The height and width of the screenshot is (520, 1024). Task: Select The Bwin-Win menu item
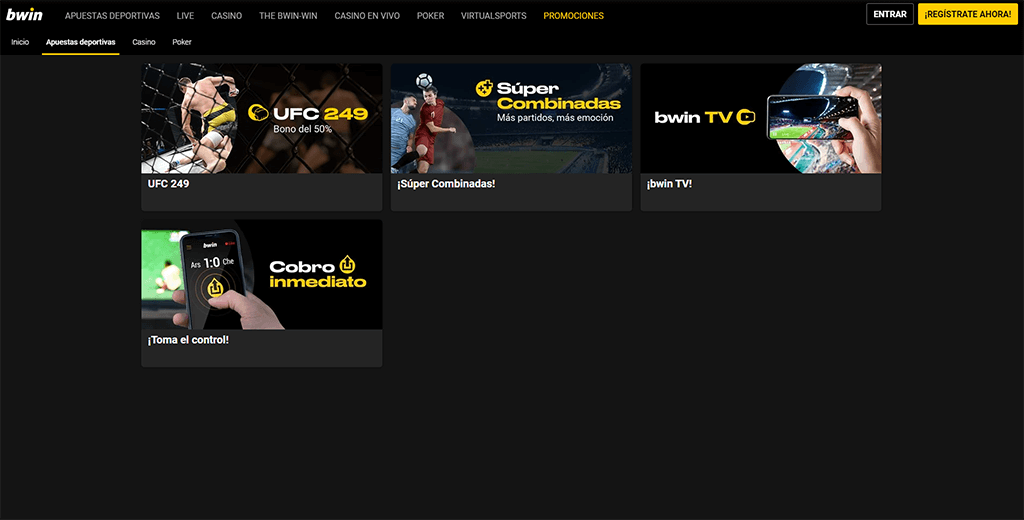[x=288, y=16]
